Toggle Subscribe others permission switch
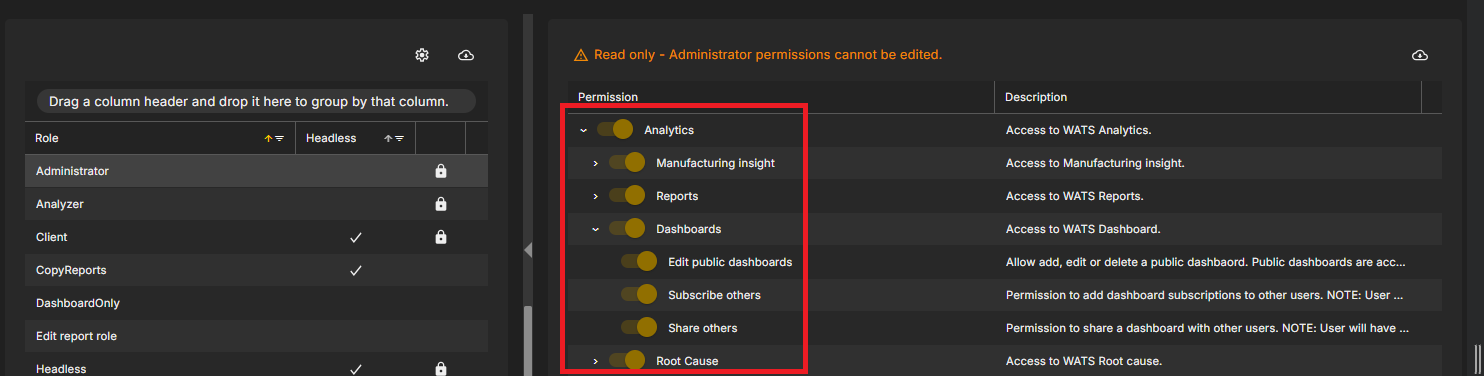Viewport: 1484px width, 376px height. tap(639, 295)
